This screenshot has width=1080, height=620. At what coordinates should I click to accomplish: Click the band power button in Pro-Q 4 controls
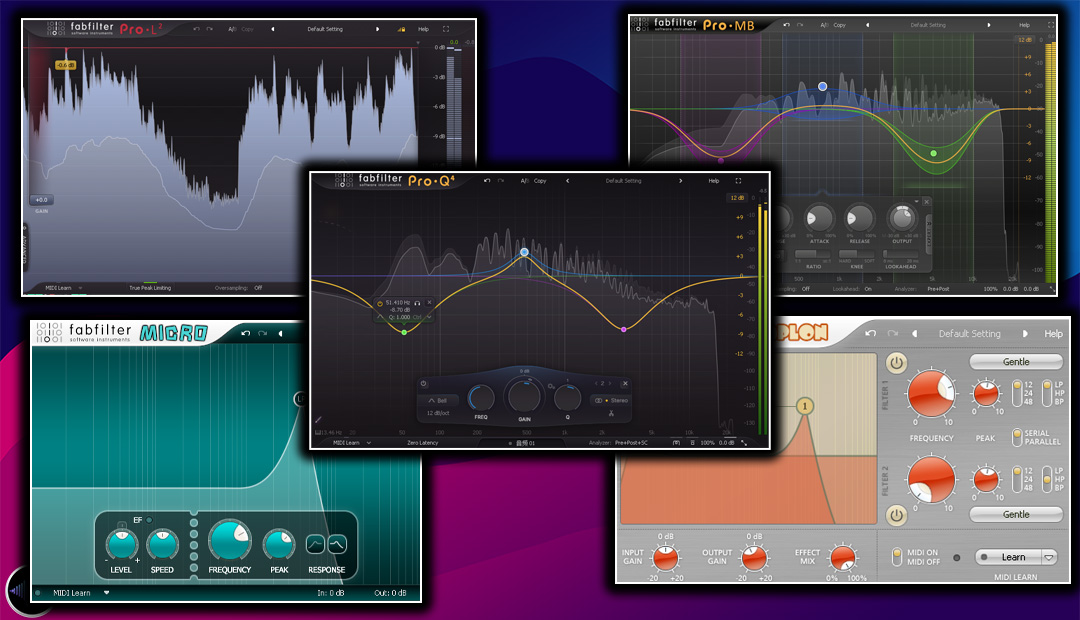click(x=424, y=384)
